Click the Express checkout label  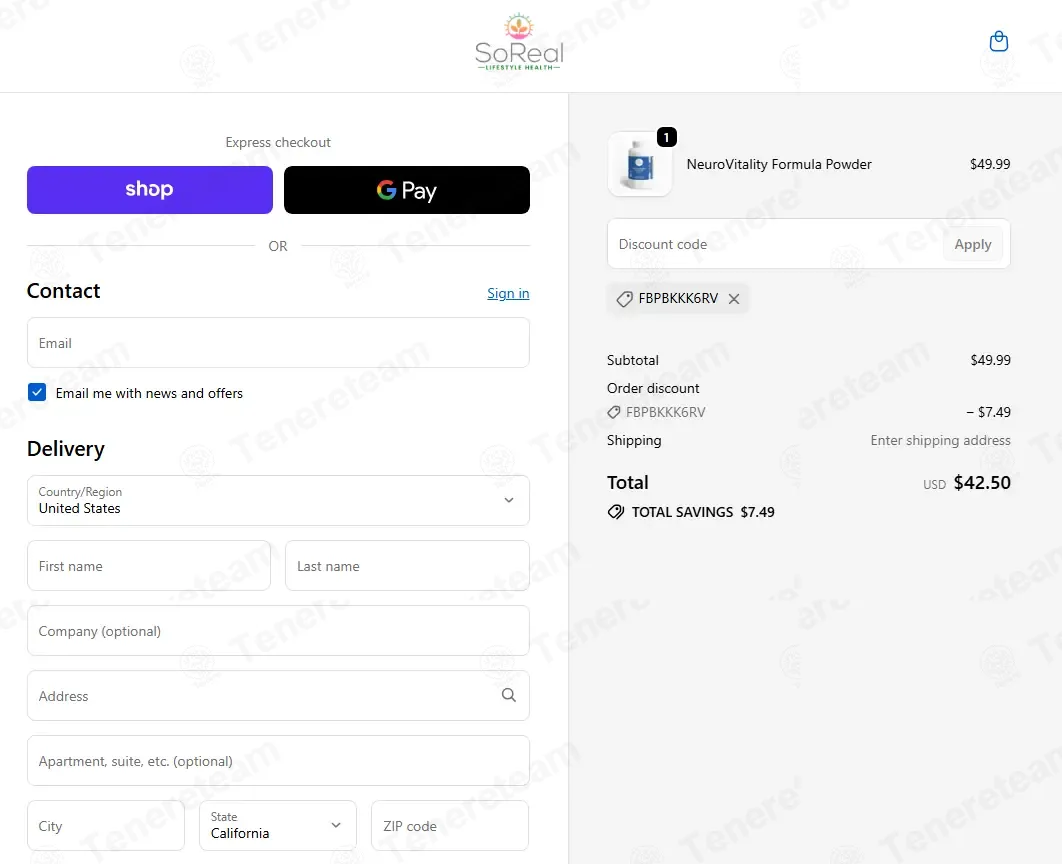click(278, 142)
